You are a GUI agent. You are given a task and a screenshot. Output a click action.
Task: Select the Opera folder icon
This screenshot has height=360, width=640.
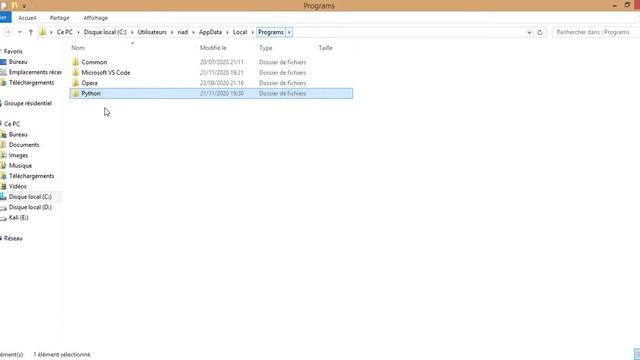click(x=75, y=83)
